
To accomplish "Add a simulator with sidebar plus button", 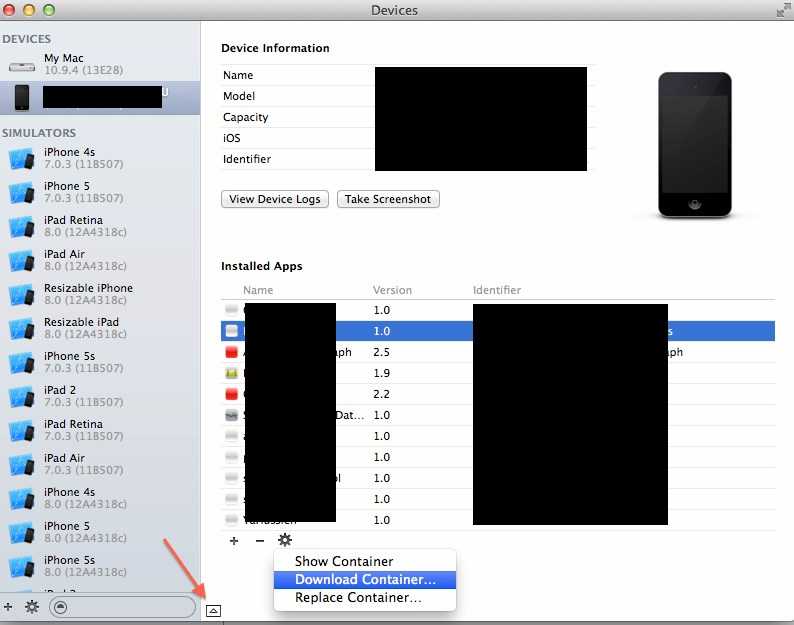I will click(8, 606).
